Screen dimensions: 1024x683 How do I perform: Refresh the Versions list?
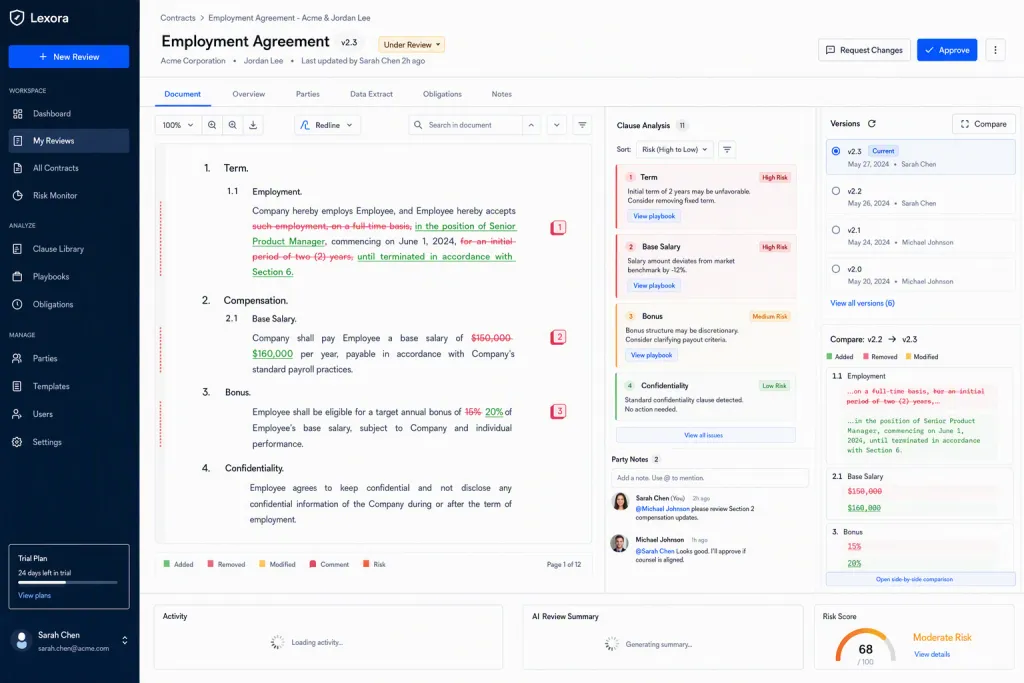[871, 123]
